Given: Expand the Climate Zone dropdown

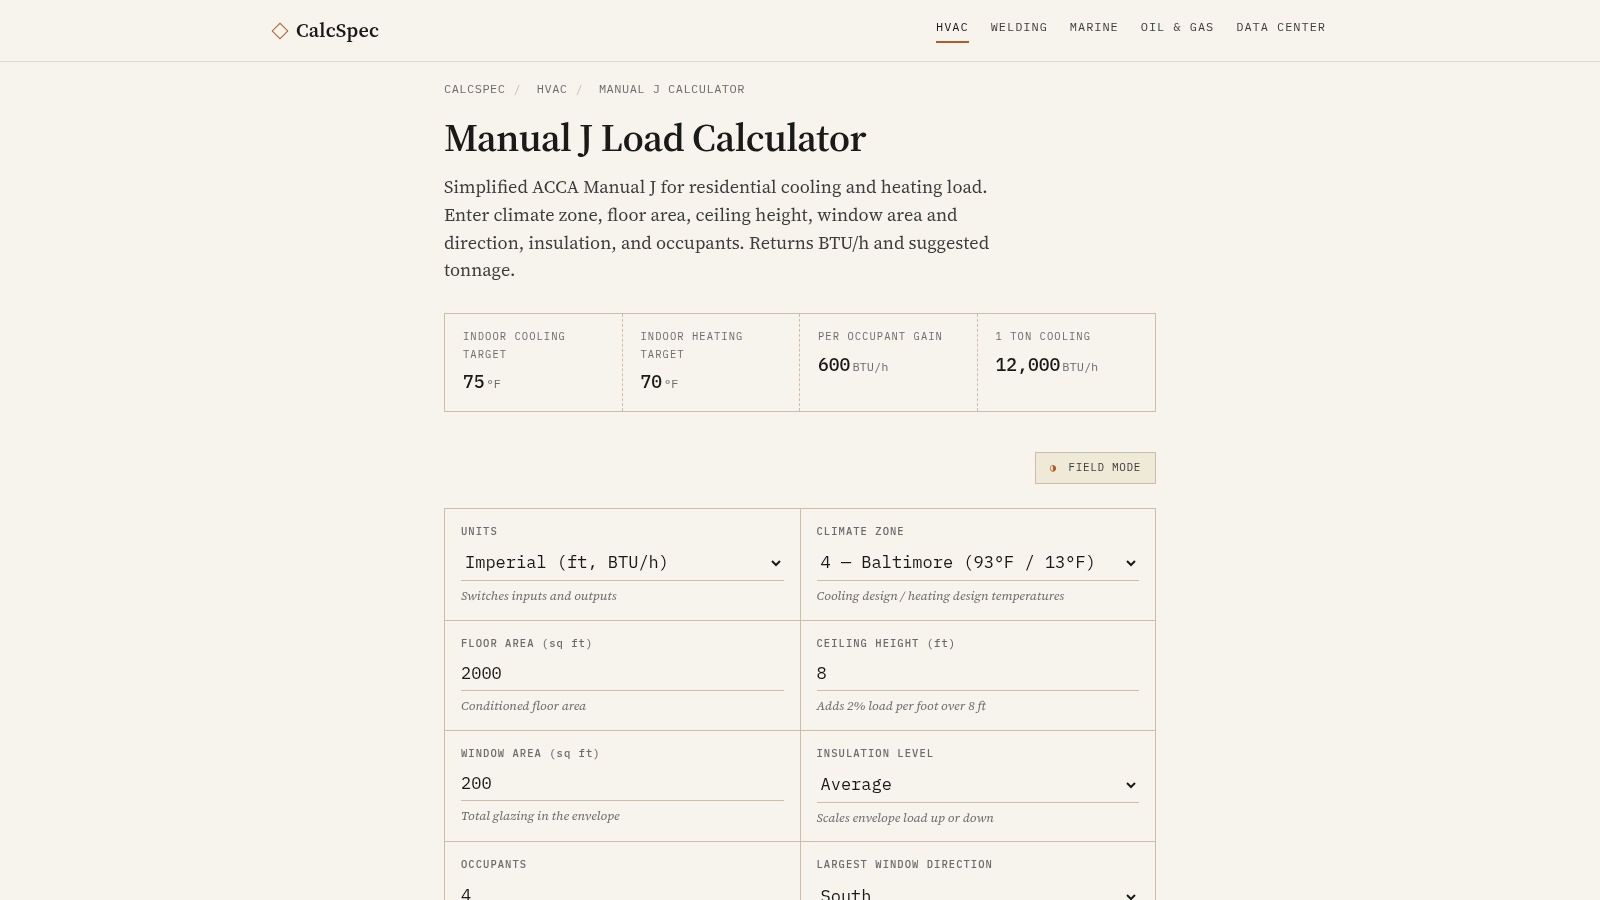Looking at the screenshot, I should 977,563.
